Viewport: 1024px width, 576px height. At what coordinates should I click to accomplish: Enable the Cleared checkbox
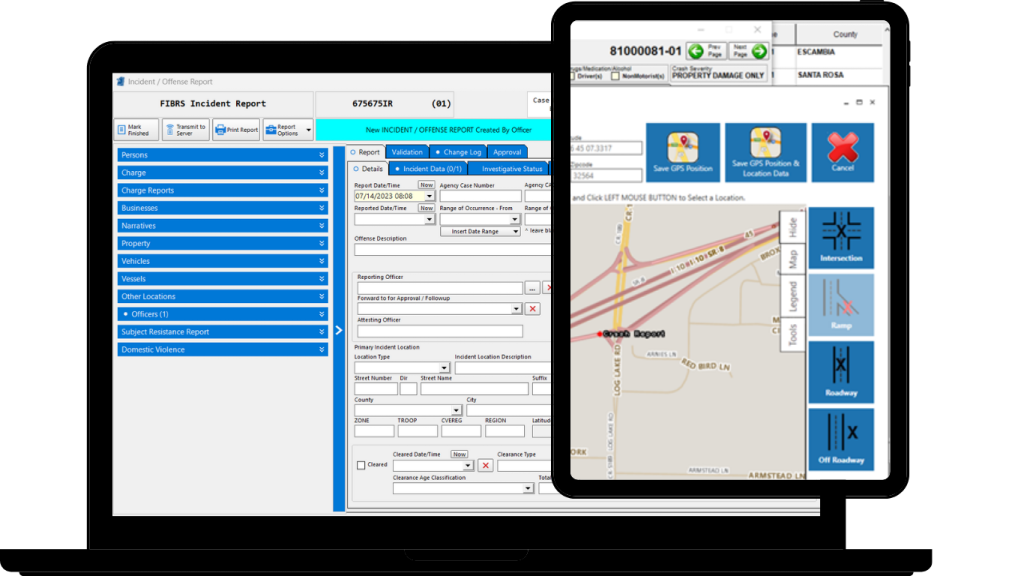(x=361, y=464)
